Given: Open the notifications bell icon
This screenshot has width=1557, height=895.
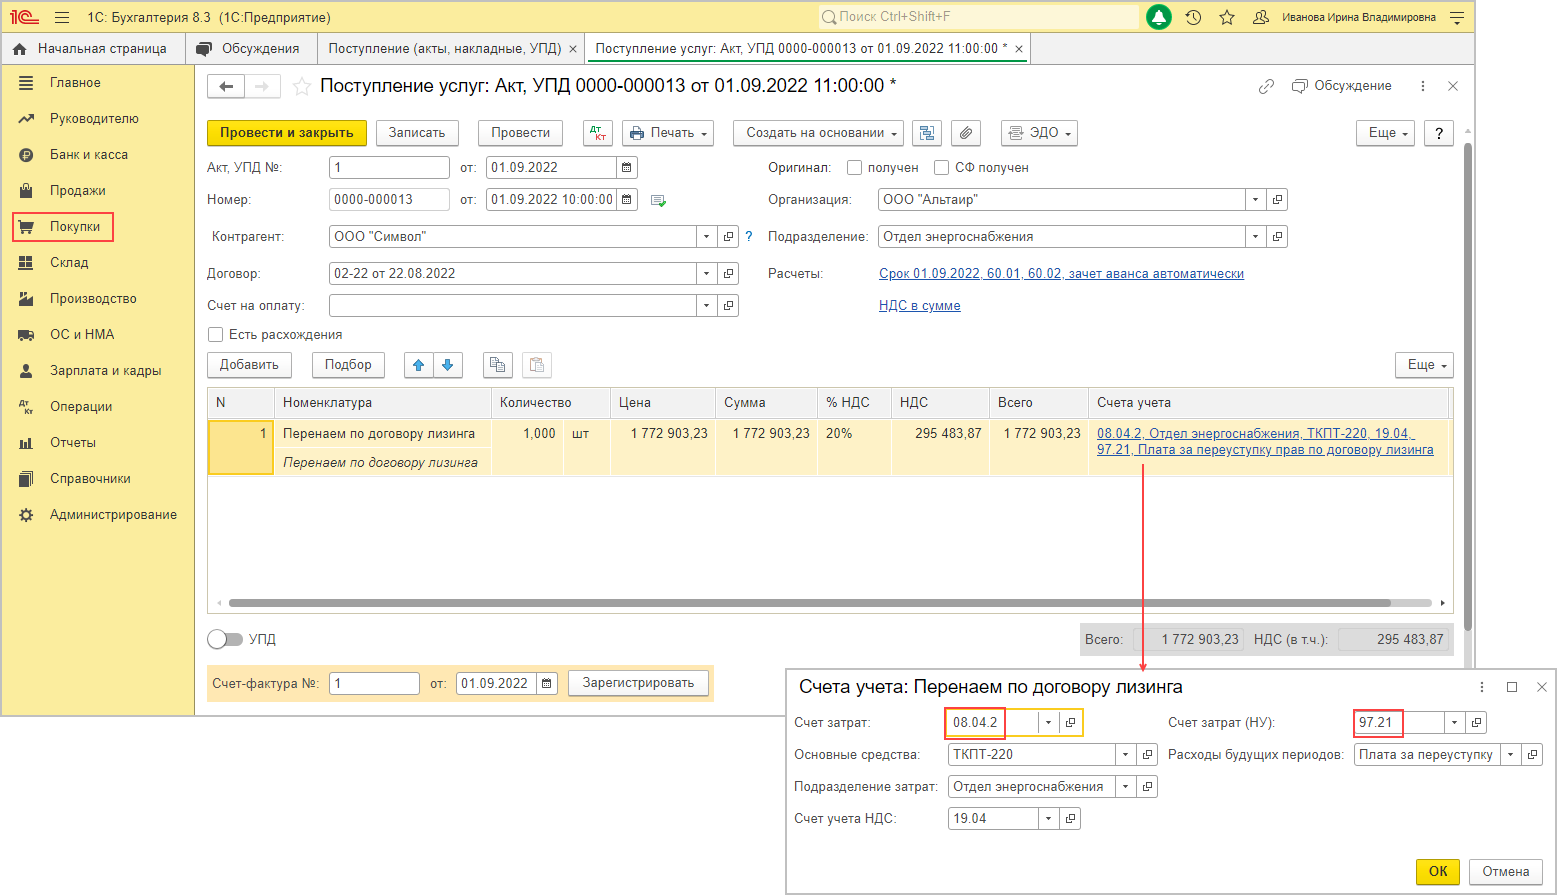Looking at the screenshot, I should tap(1159, 17).
